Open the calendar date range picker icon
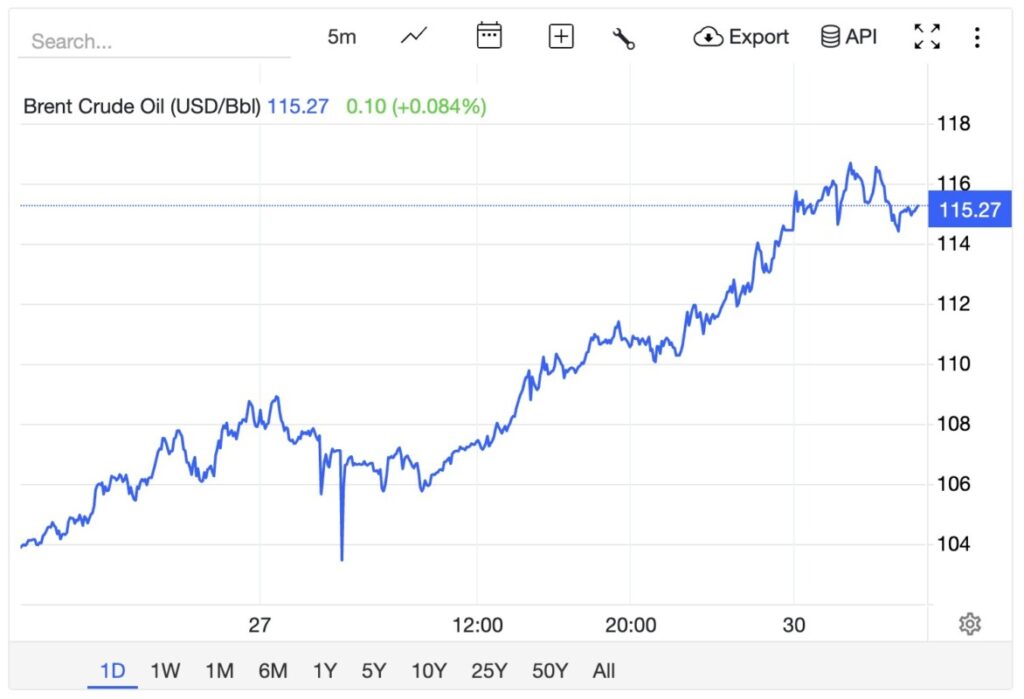 pyautogui.click(x=489, y=36)
